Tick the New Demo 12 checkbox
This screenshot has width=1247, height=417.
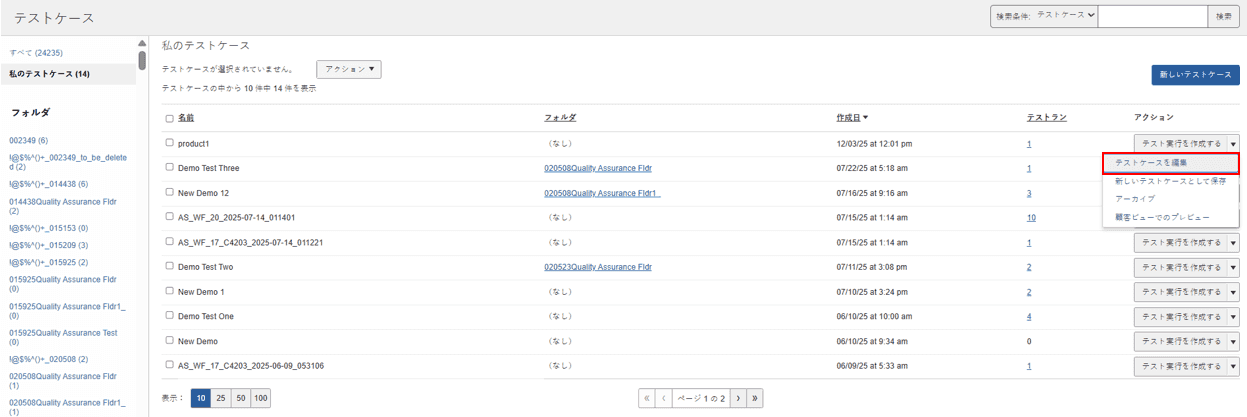click(169, 192)
